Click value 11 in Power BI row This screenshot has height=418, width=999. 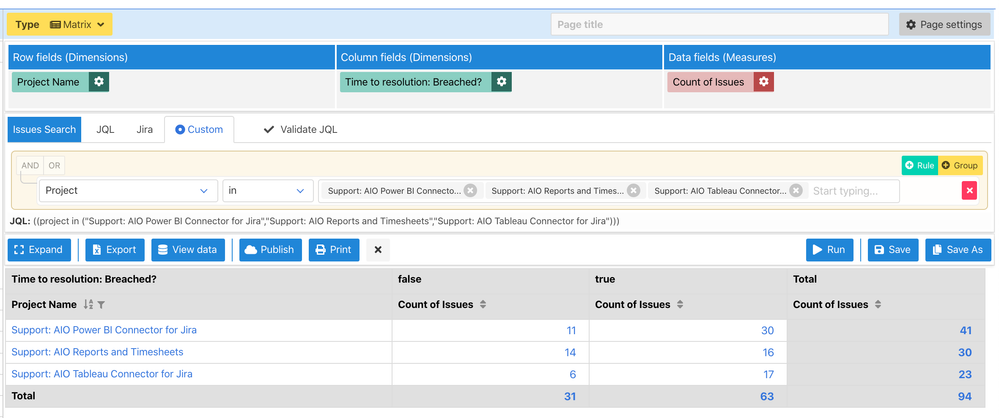pos(571,331)
